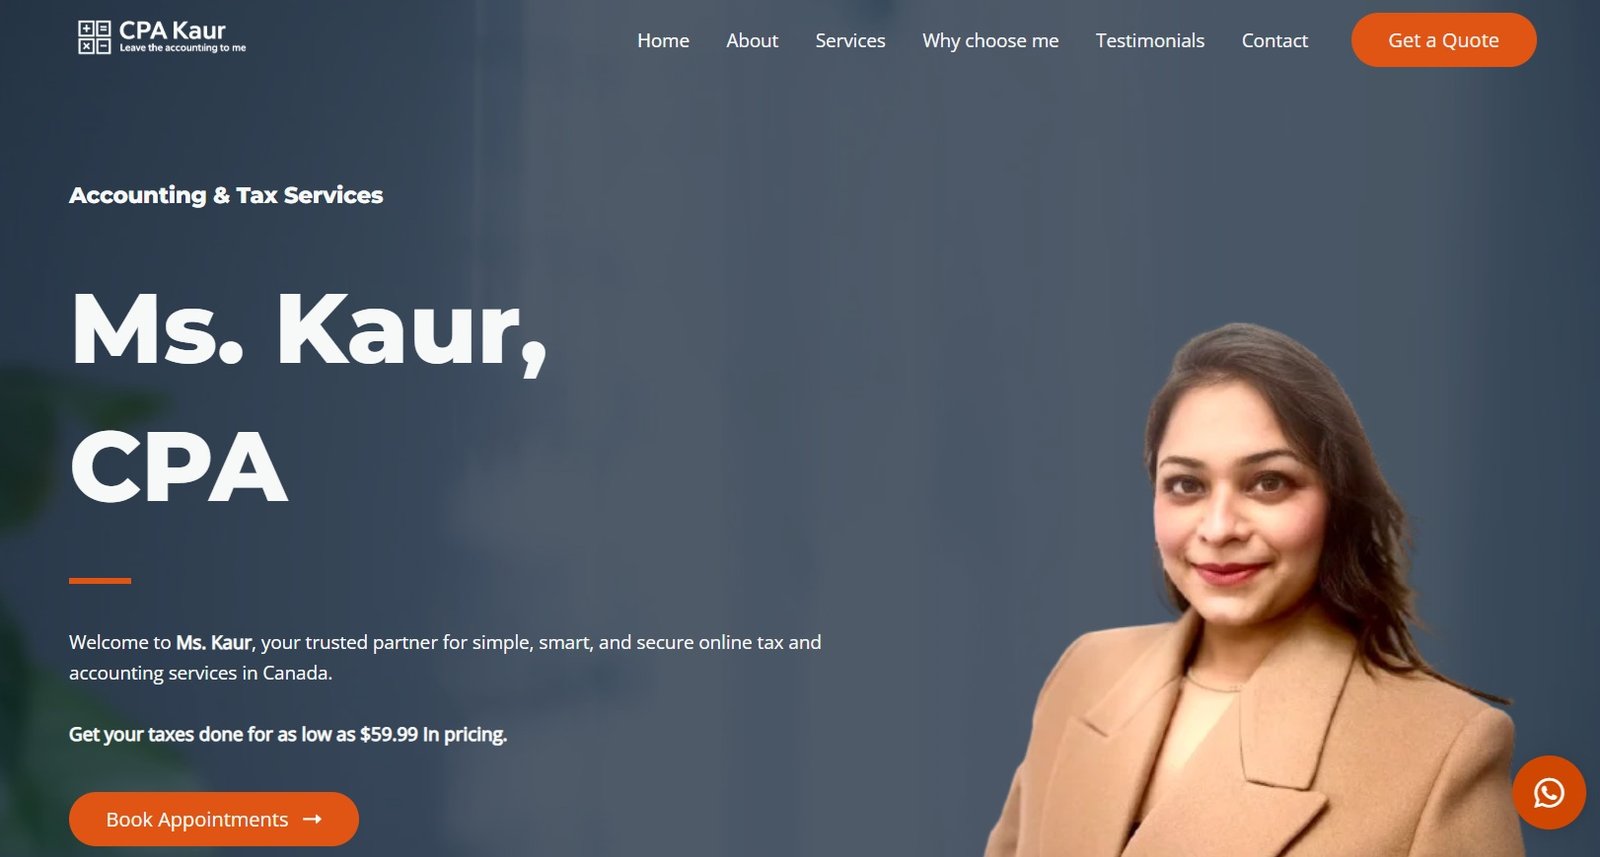
Task: Open the Testimonials menu item
Action: 1150,40
